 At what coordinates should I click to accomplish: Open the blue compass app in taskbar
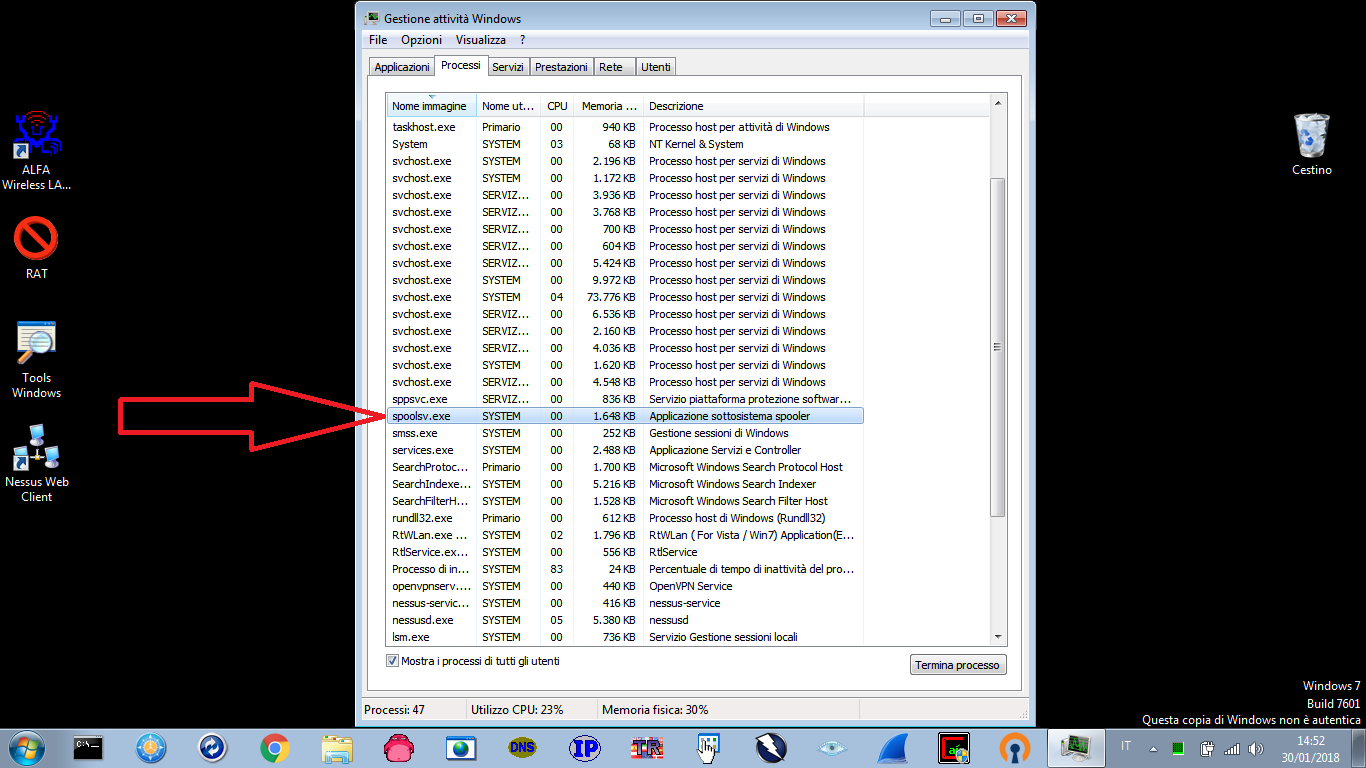coord(151,747)
